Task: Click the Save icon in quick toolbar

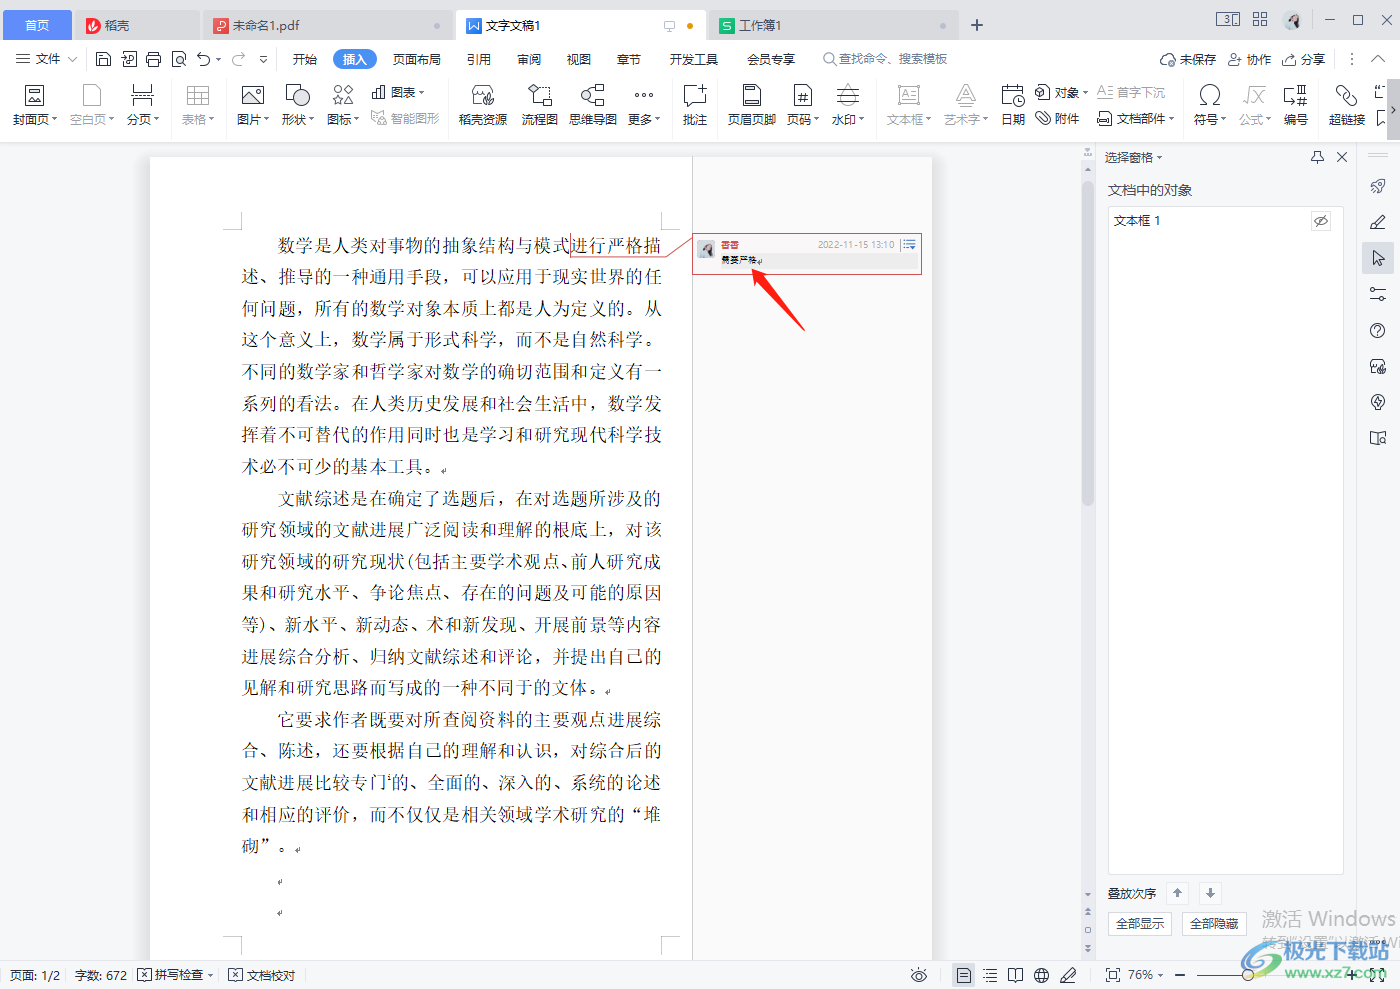Action: pos(103,59)
